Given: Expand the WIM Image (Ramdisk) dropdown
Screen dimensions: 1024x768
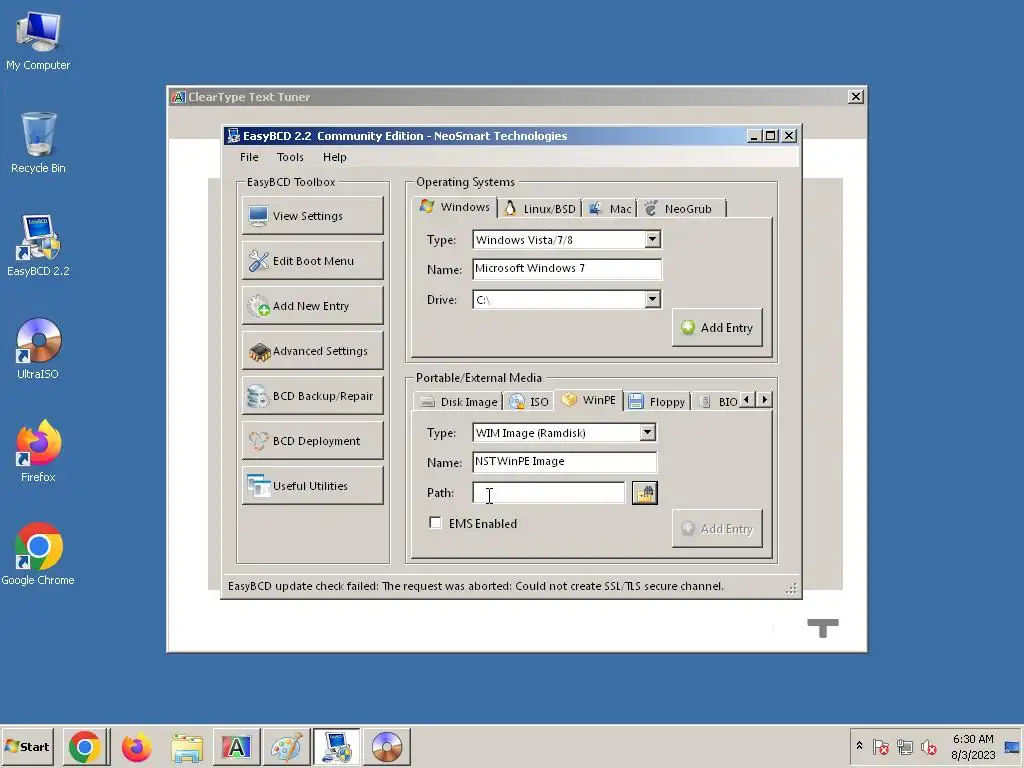Looking at the screenshot, I should 647,432.
